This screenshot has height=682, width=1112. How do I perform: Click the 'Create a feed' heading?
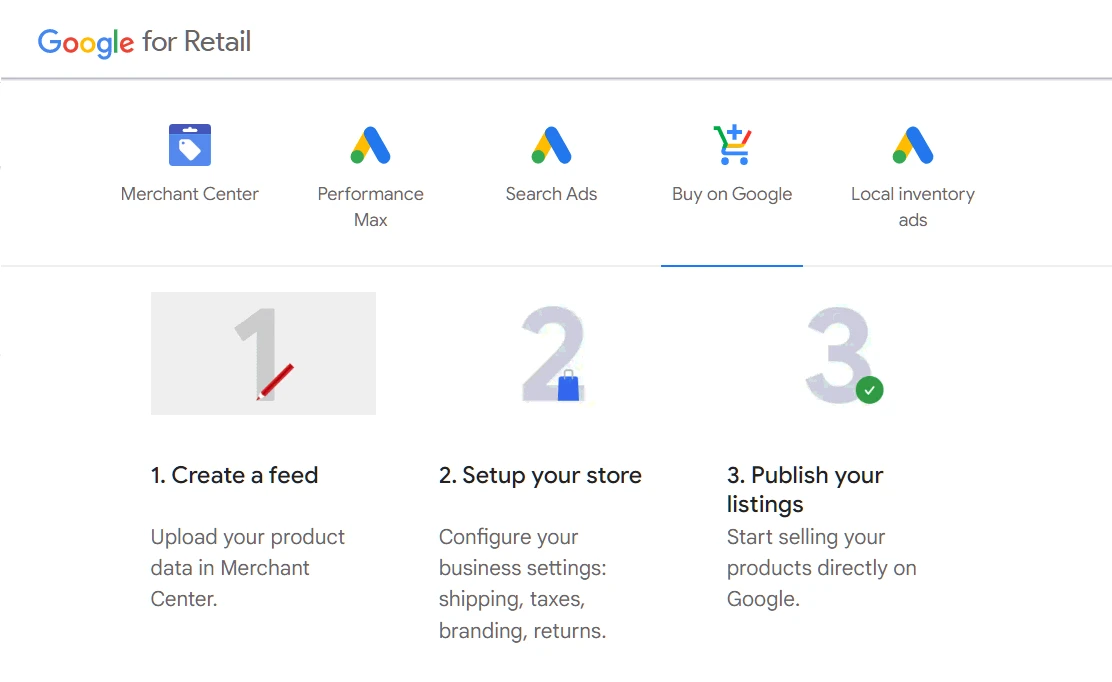point(234,475)
